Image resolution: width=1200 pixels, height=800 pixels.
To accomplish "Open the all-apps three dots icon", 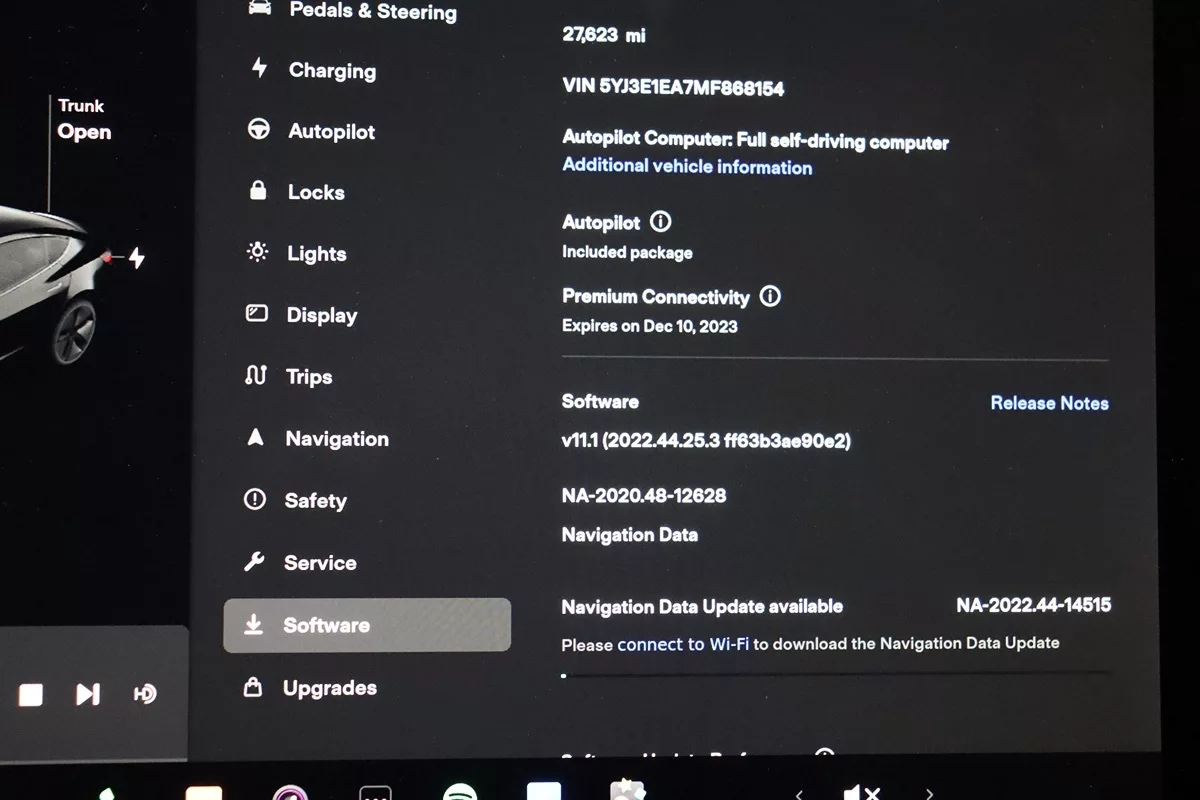I will point(375,793).
